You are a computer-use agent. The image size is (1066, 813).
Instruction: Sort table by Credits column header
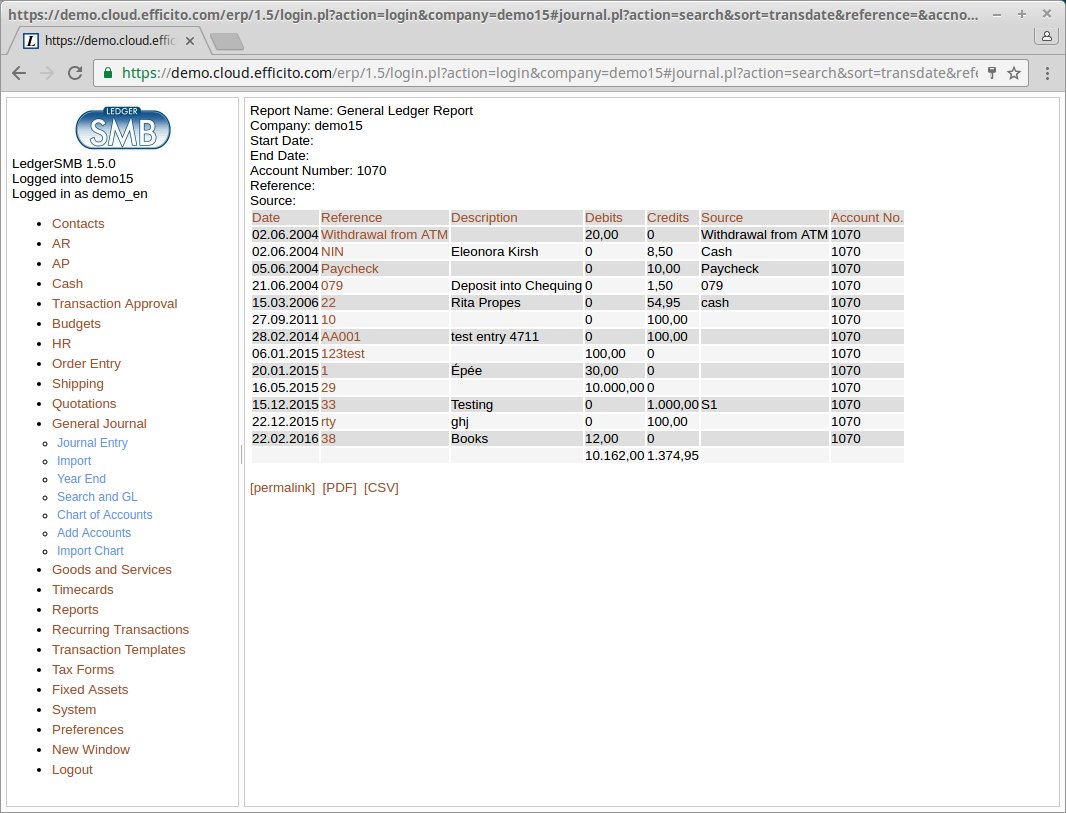click(668, 218)
